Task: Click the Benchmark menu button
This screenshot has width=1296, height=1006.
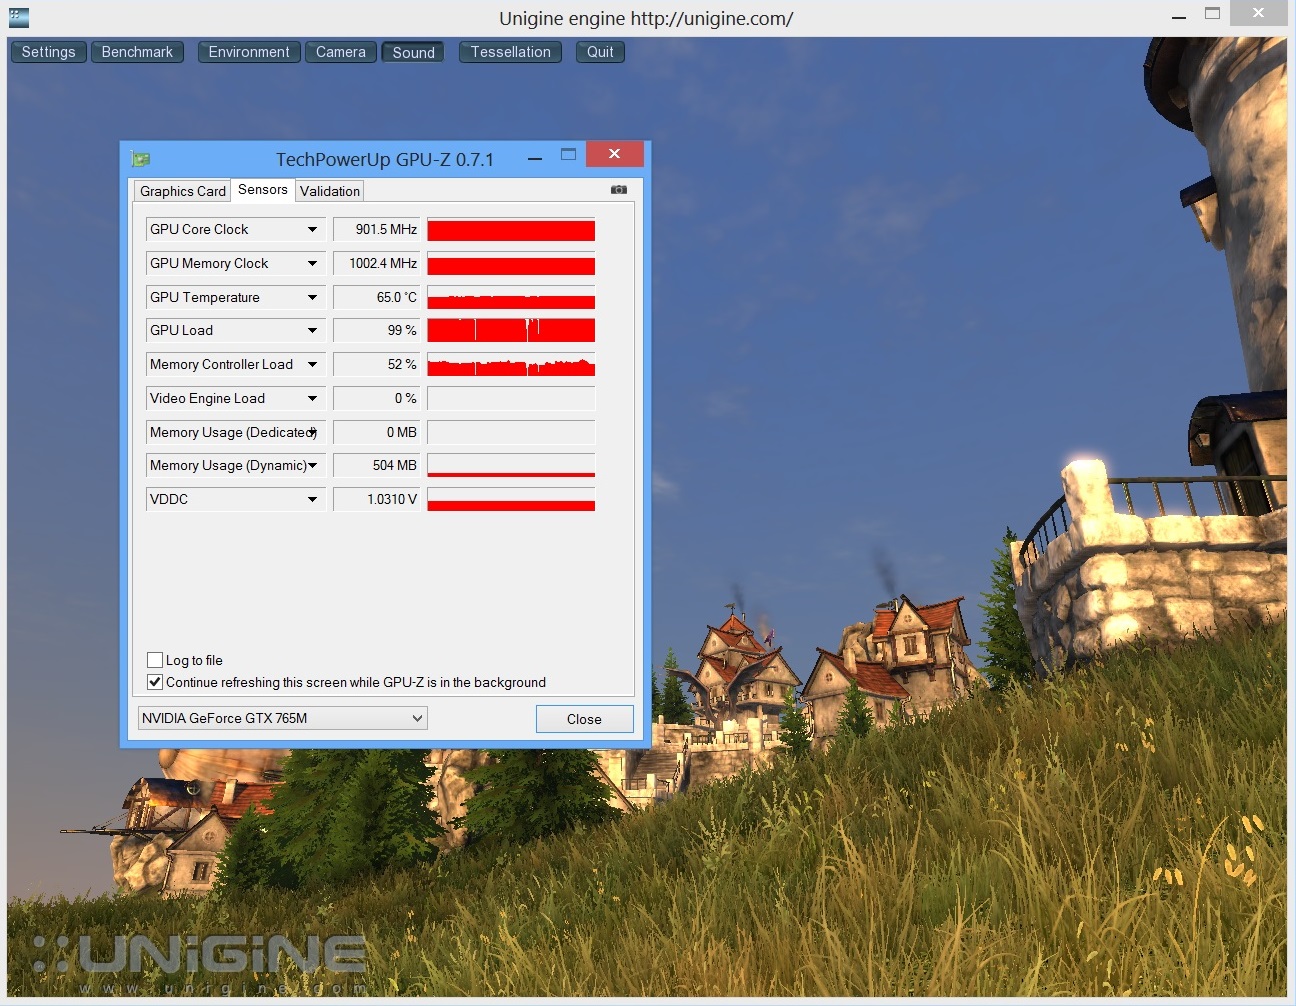Action: click(137, 52)
